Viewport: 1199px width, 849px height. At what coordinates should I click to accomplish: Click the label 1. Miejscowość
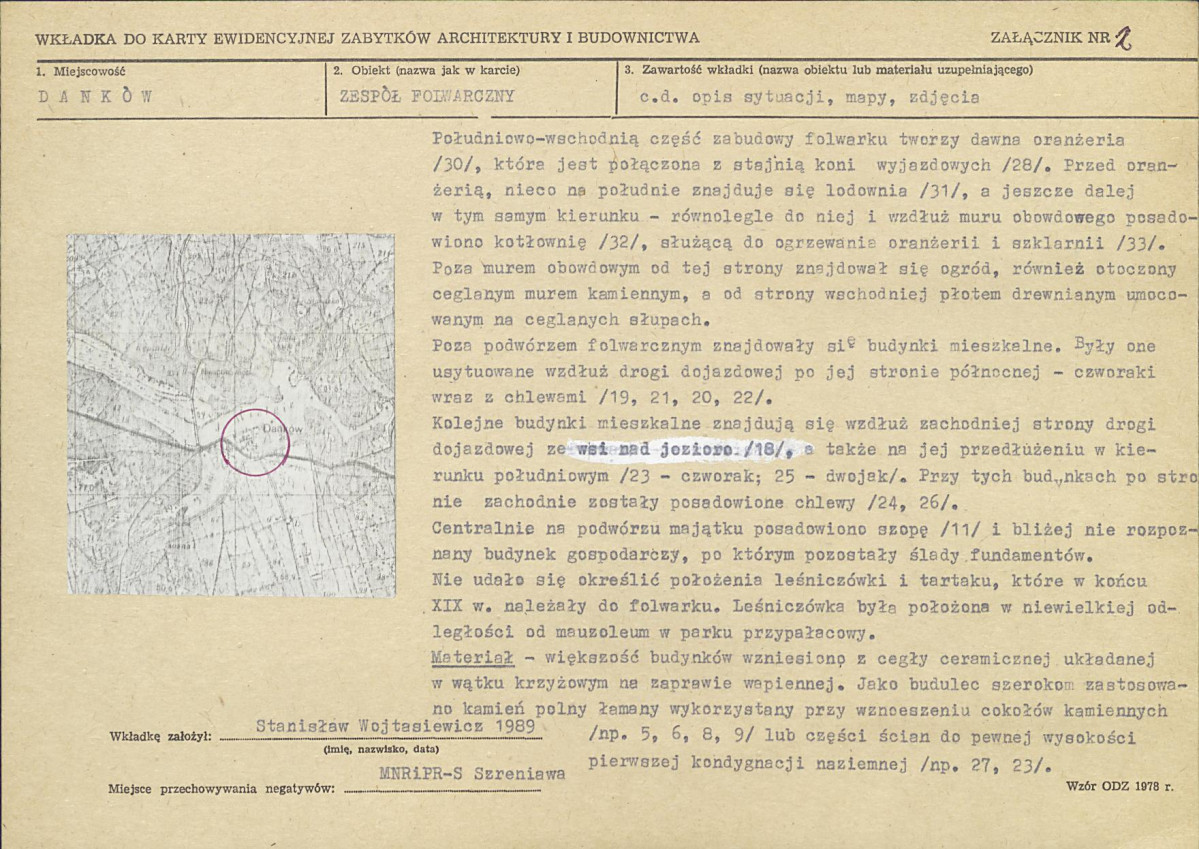click(x=81, y=71)
